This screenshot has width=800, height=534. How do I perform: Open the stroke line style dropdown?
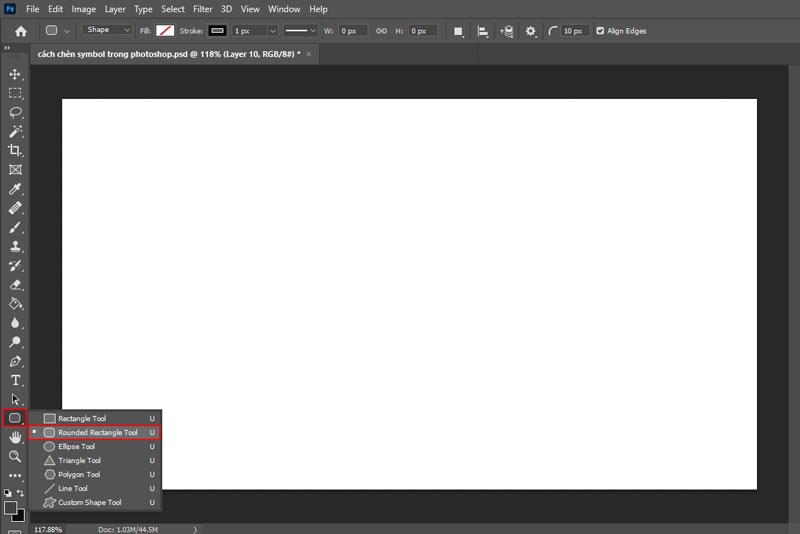pos(300,31)
